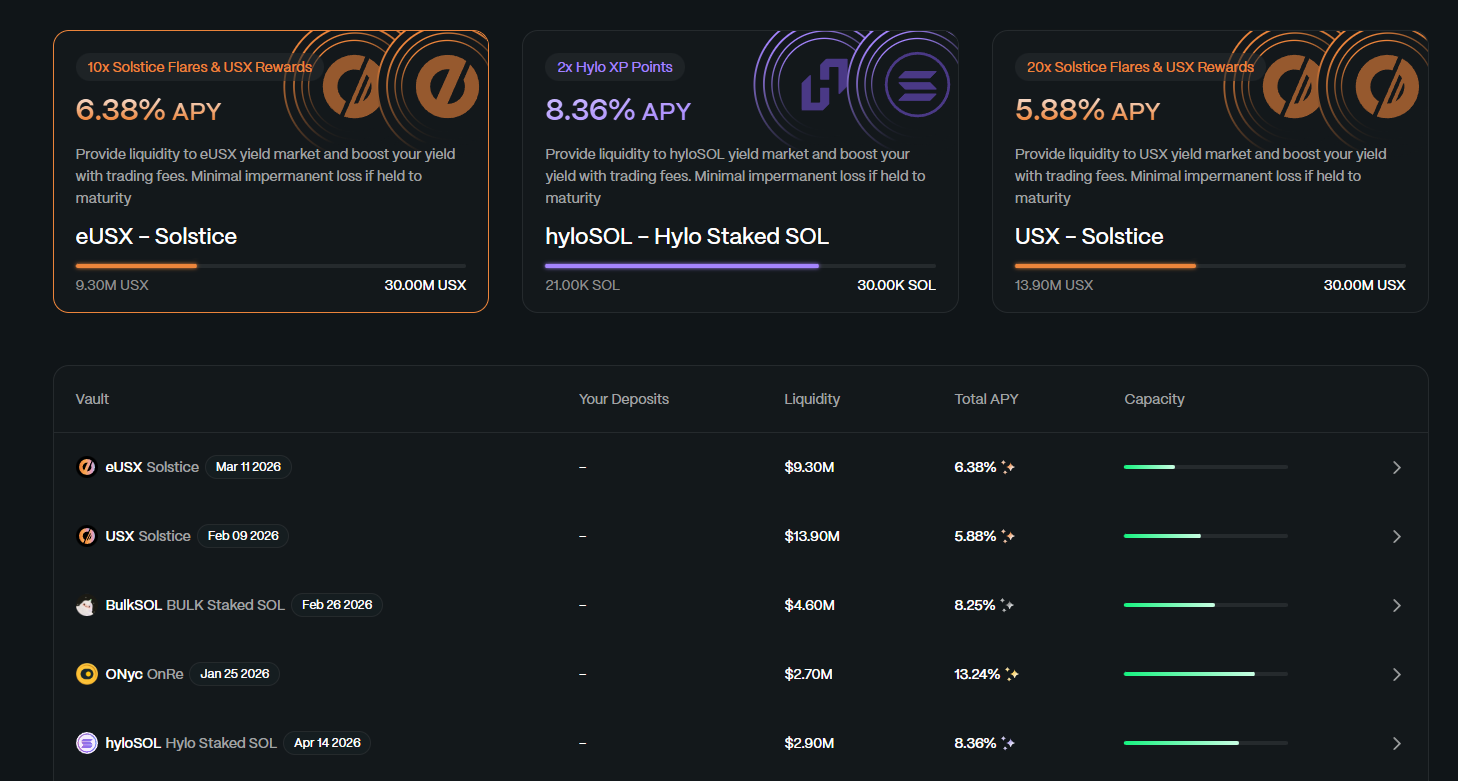
Task: Click the 2x Hylo XP Points badge
Action: pyautogui.click(x=614, y=67)
